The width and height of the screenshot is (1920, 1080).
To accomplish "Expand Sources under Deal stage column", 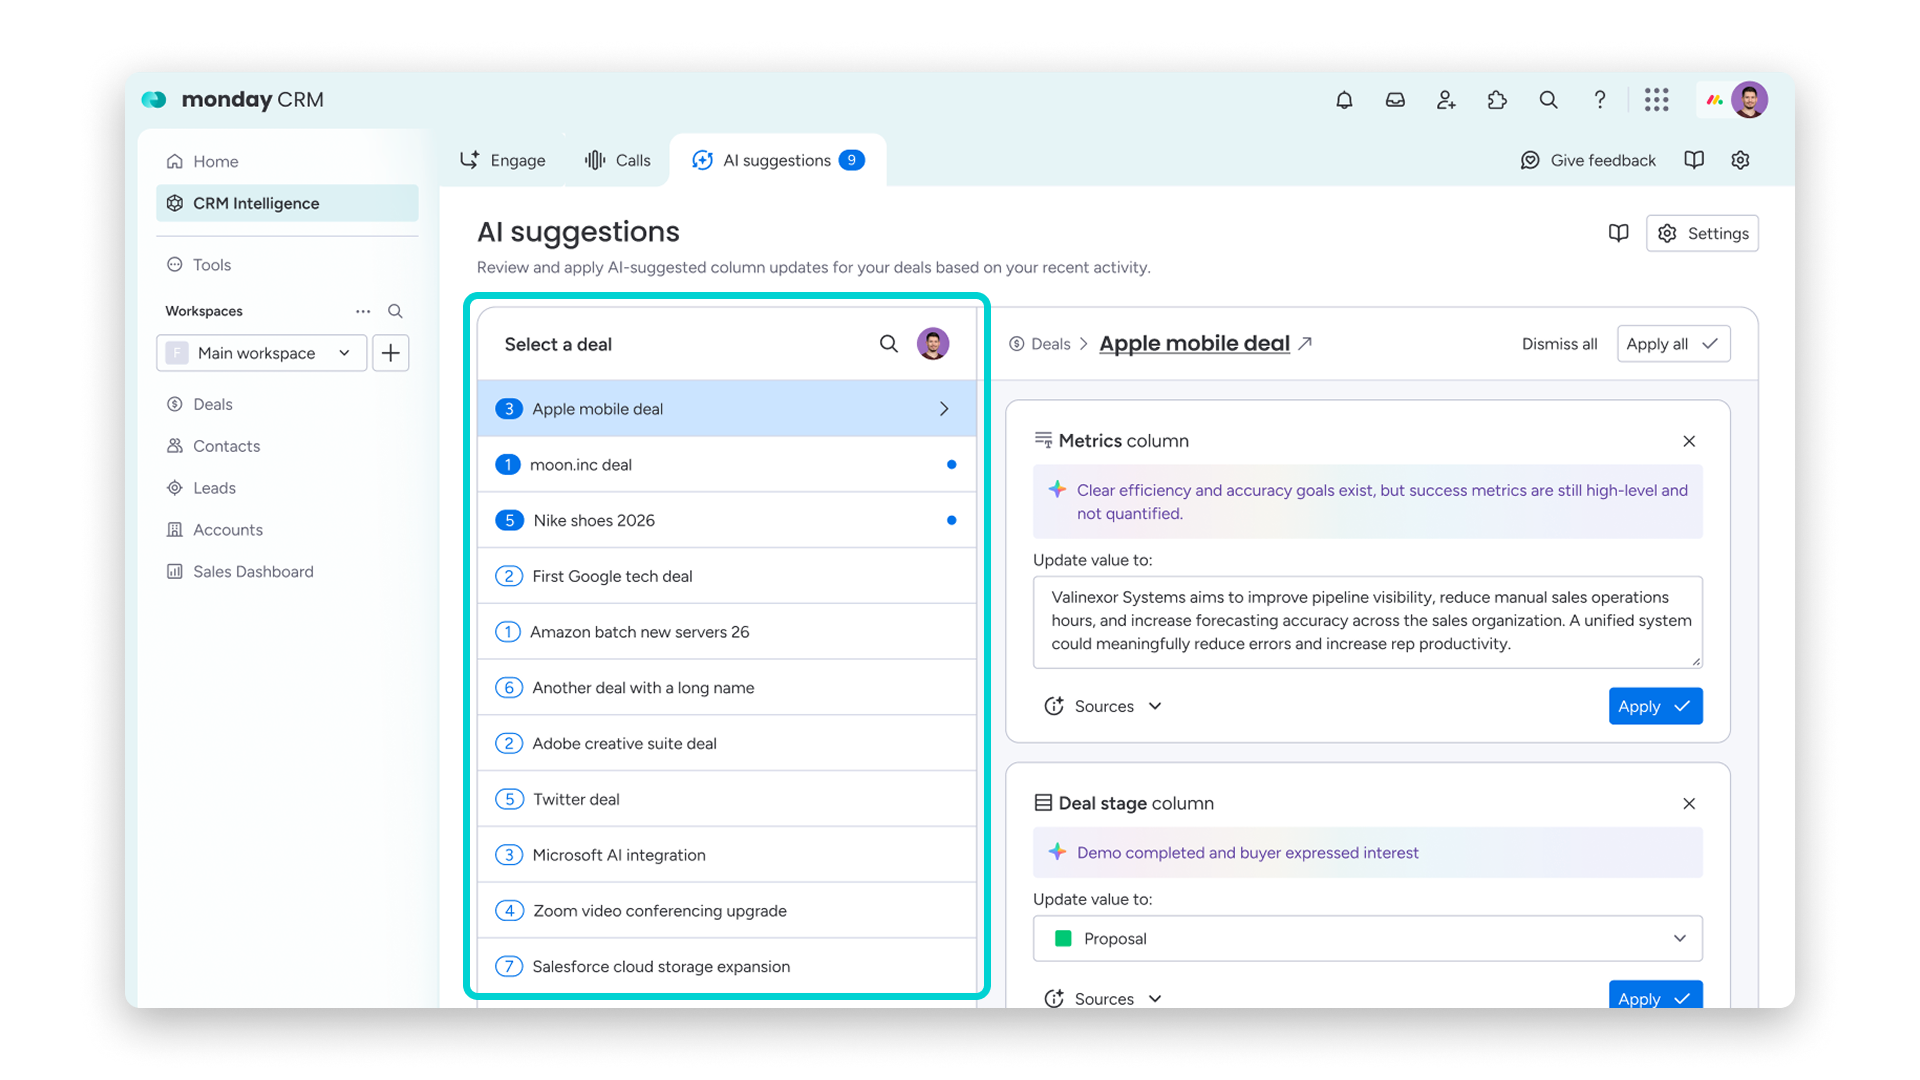I will [1103, 999].
